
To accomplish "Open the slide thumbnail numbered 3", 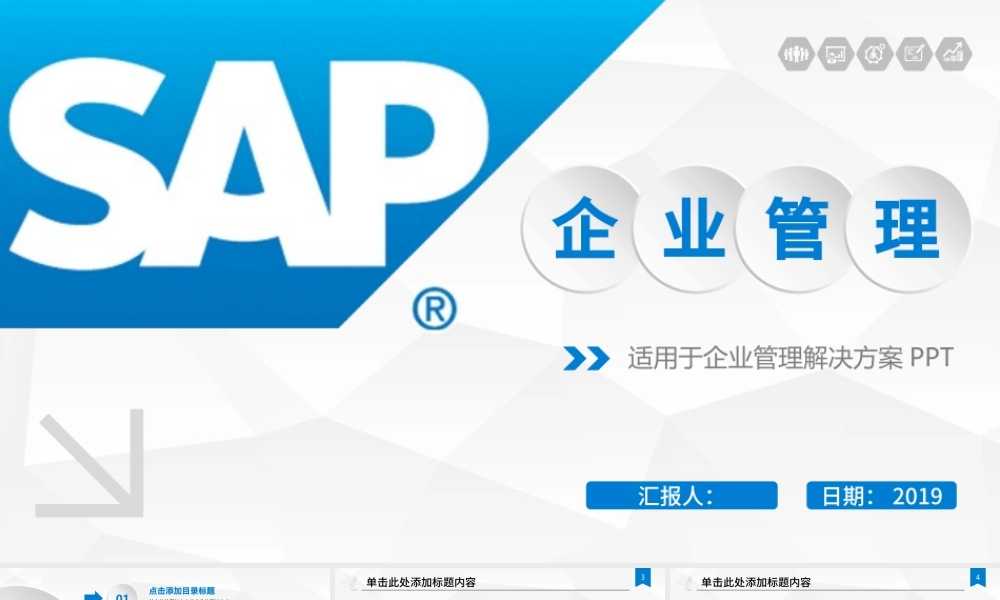I will [499, 584].
